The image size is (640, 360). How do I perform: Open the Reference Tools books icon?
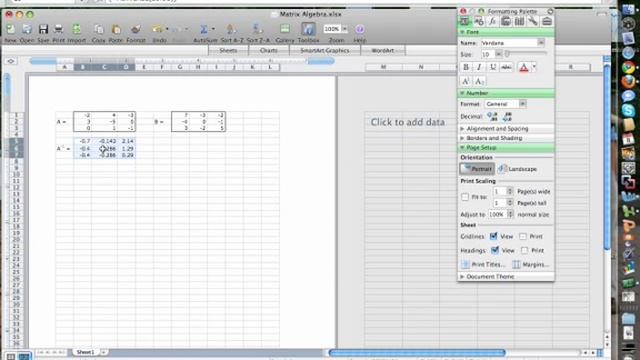(519, 21)
